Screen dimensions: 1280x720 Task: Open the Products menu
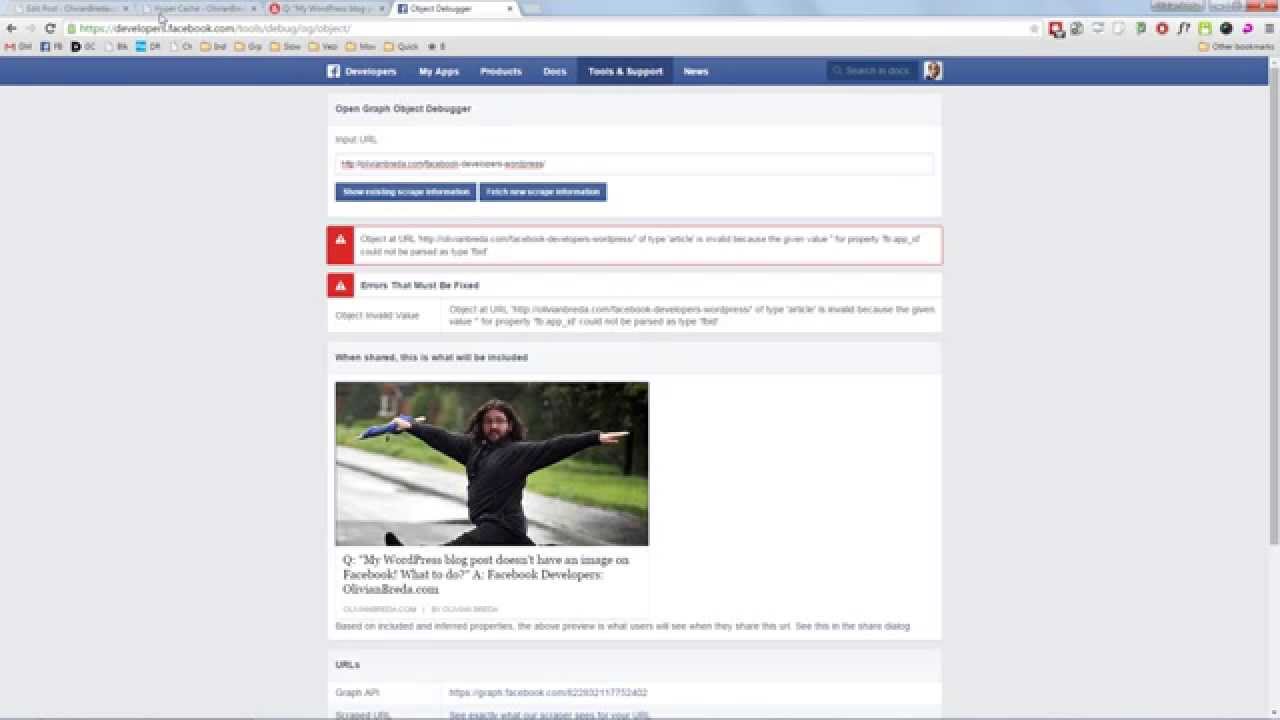click(501, 71)
